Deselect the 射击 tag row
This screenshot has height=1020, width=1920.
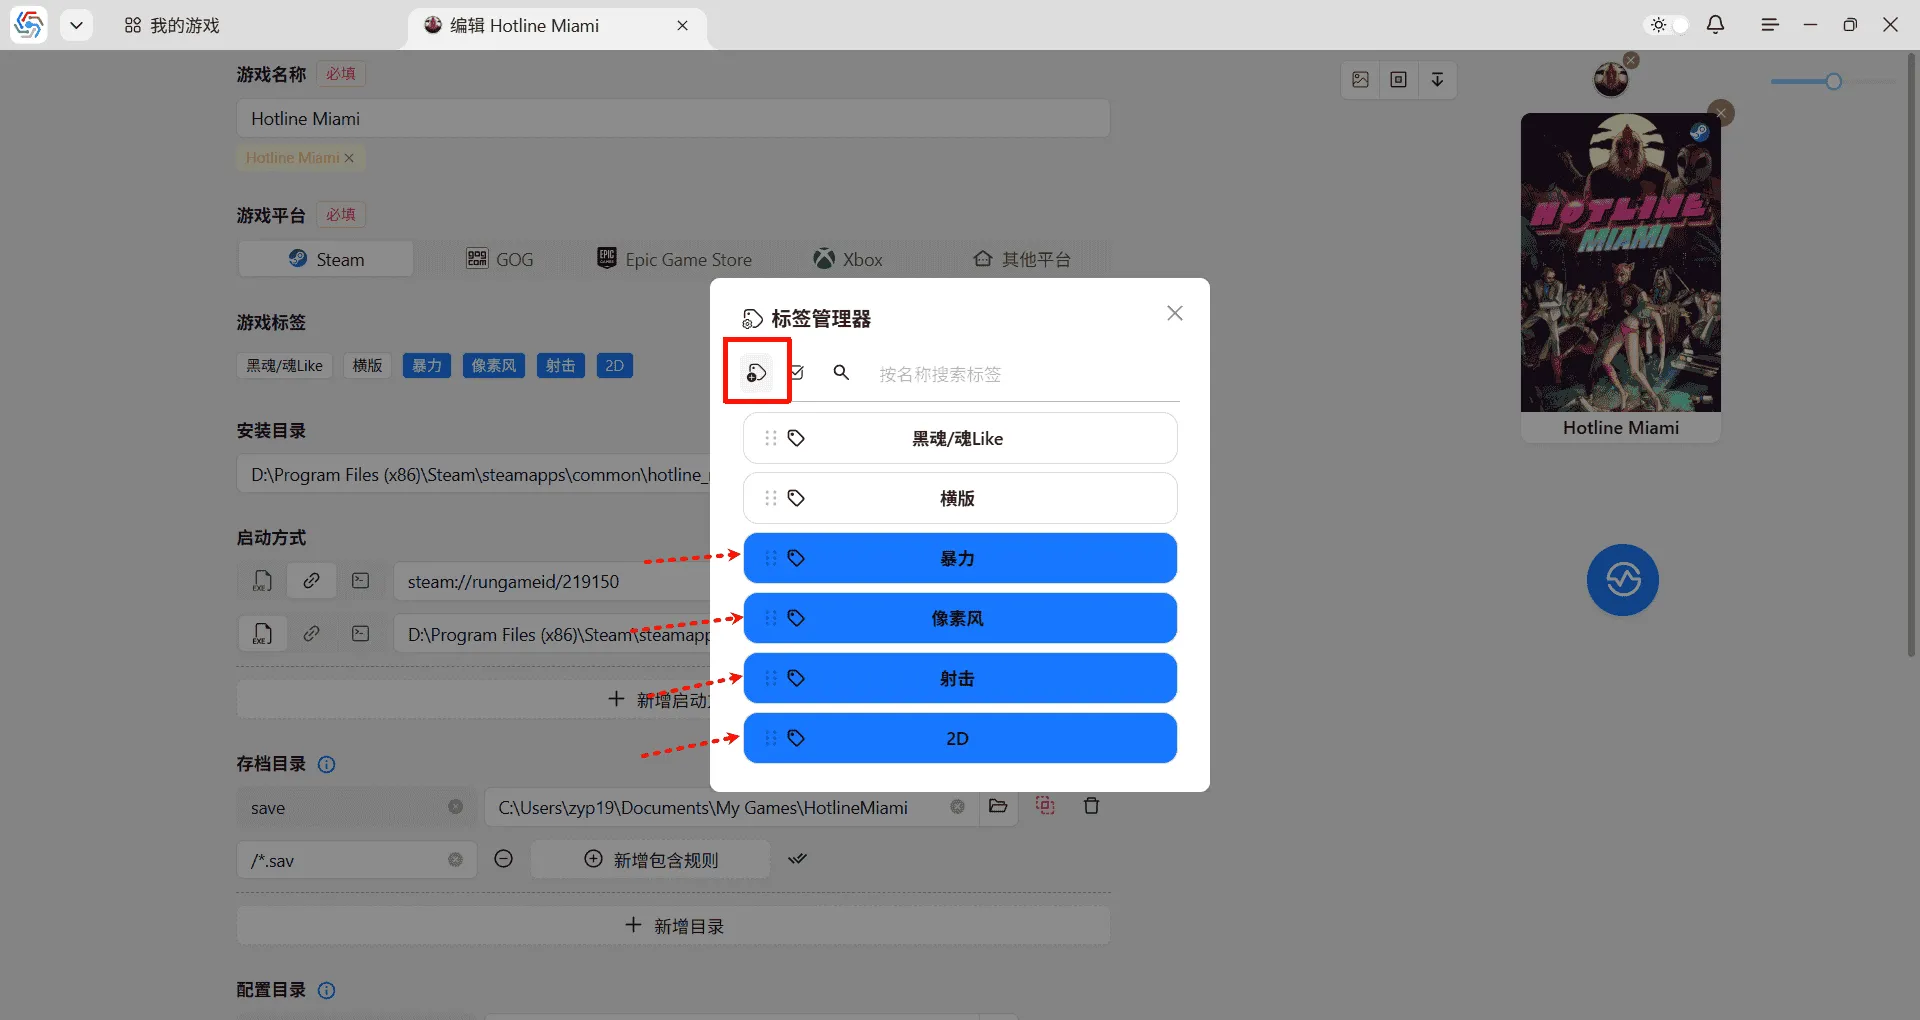click(x=960, y=678)
